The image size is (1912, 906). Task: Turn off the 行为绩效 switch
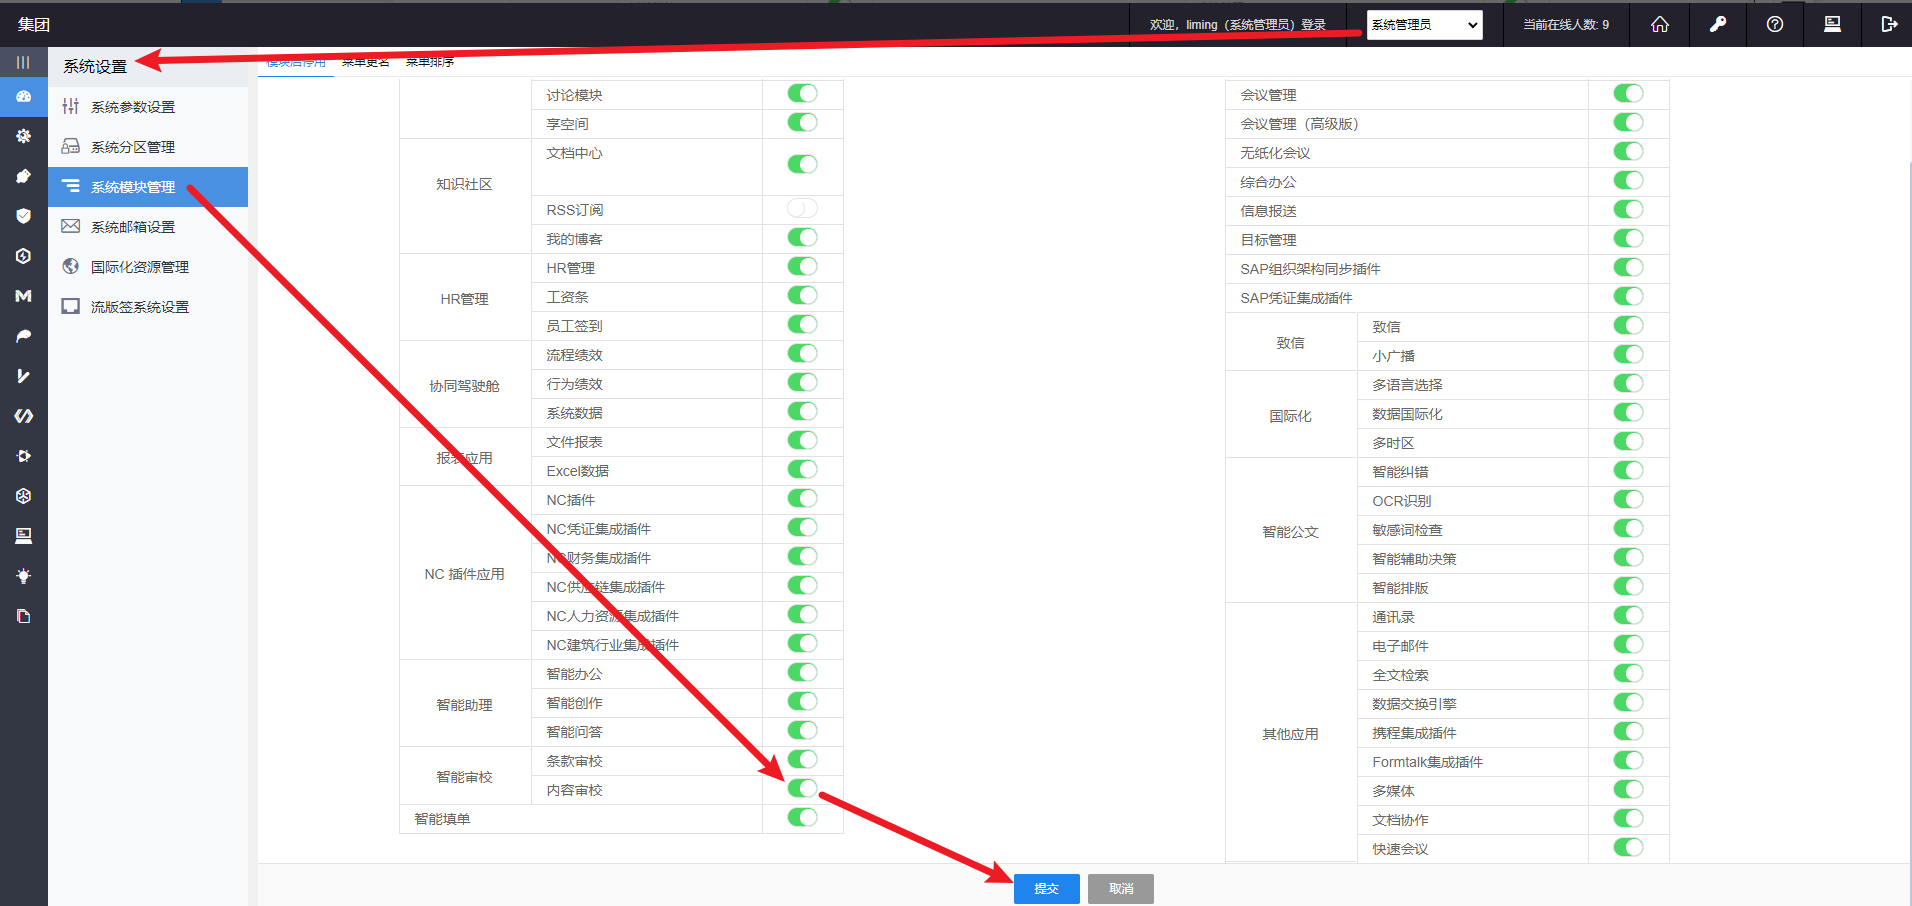click(802, 383)
